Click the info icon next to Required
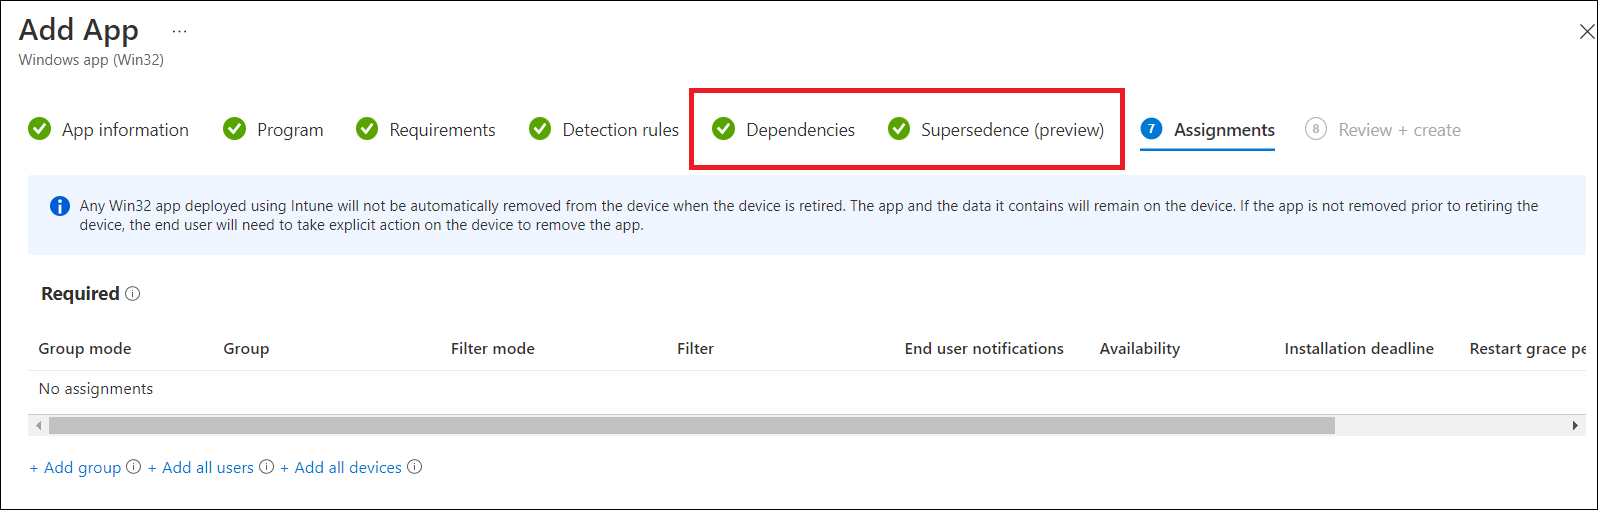Viewport: 1598px width, 510px height. [133, 294]
